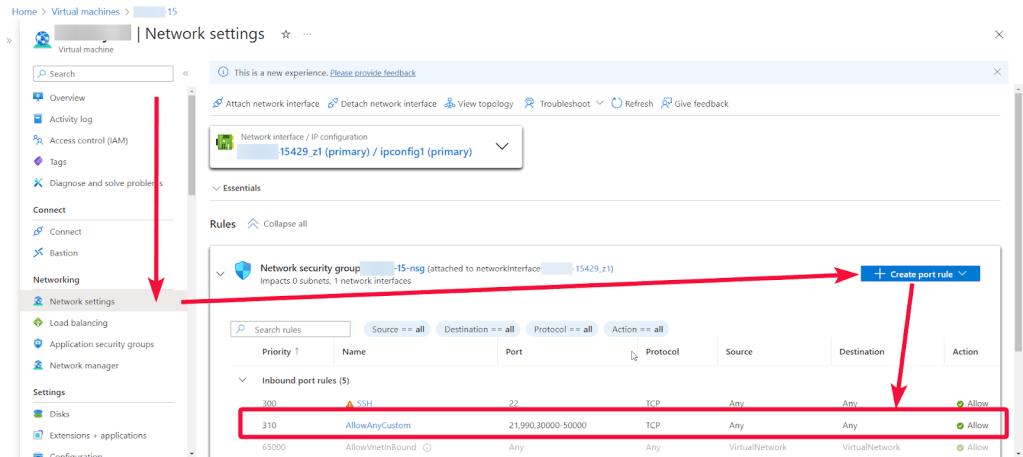Click the Create port rule button
The width and height of the screenshot is (1023, 457).
coord(919,274)
